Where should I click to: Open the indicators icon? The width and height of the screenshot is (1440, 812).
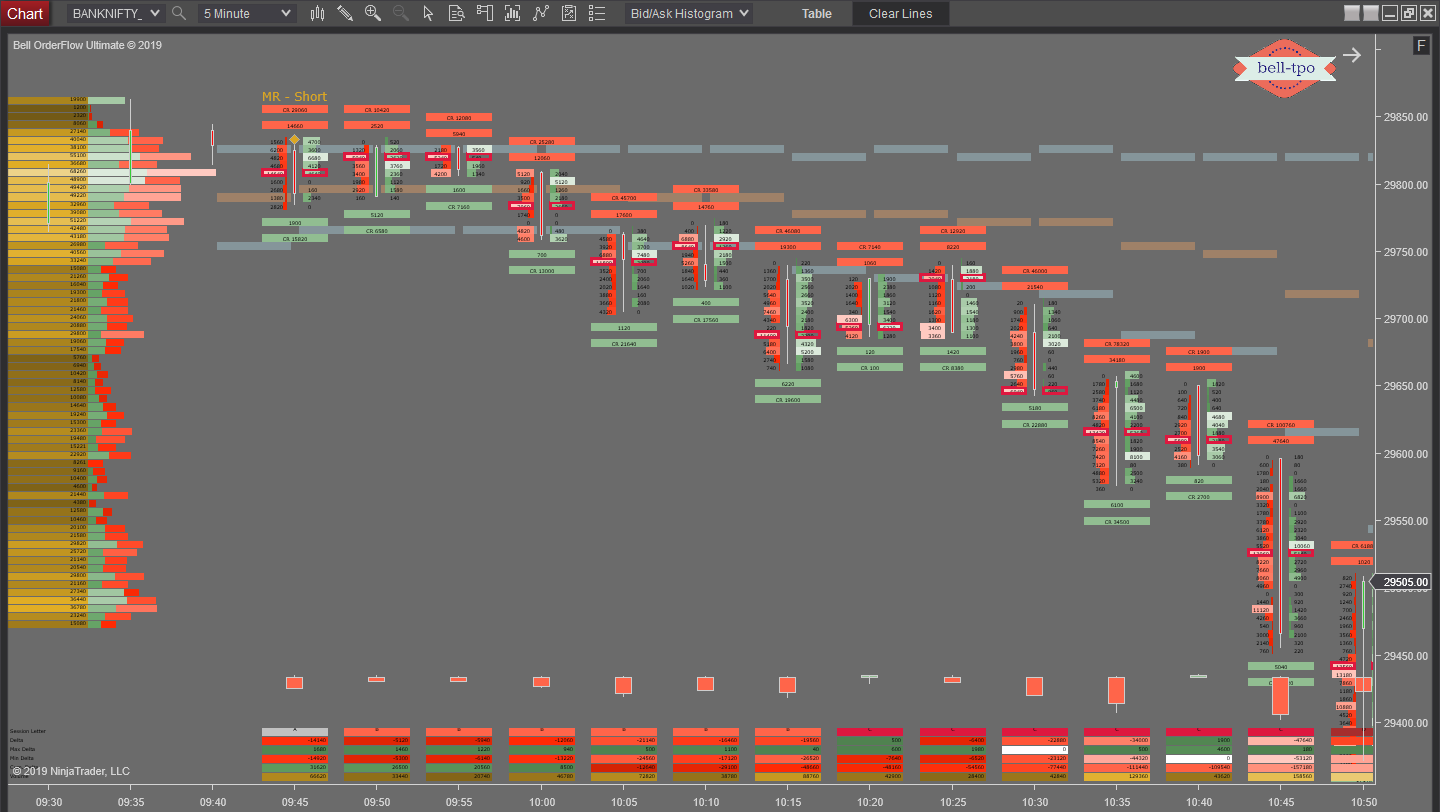pyautogui.click(x=512, y=14)
